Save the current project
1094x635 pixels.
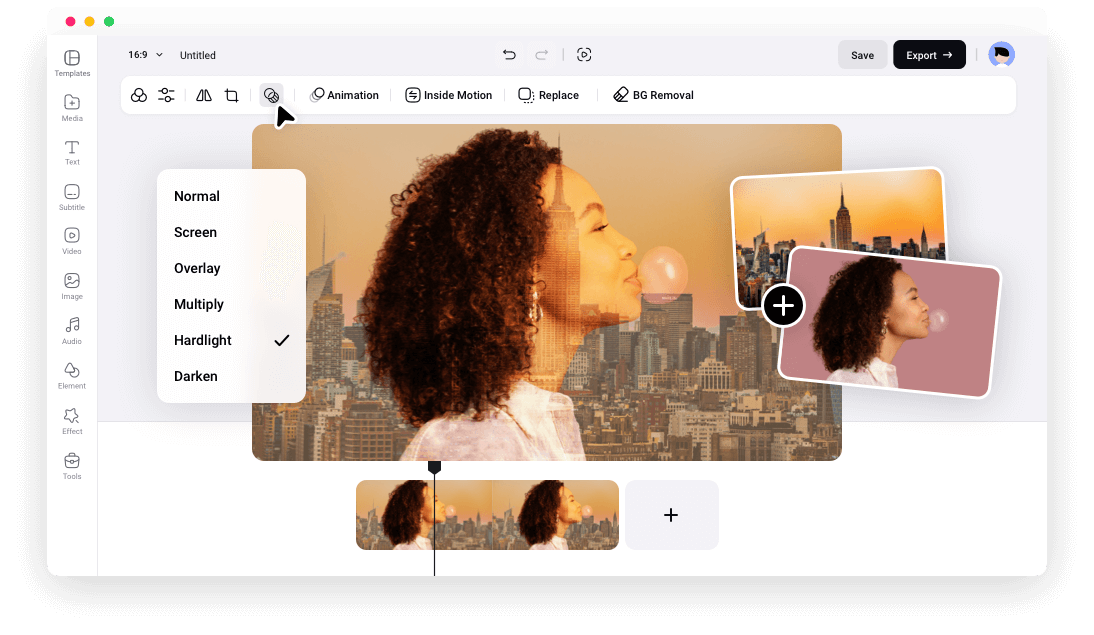tap(862, 54)
